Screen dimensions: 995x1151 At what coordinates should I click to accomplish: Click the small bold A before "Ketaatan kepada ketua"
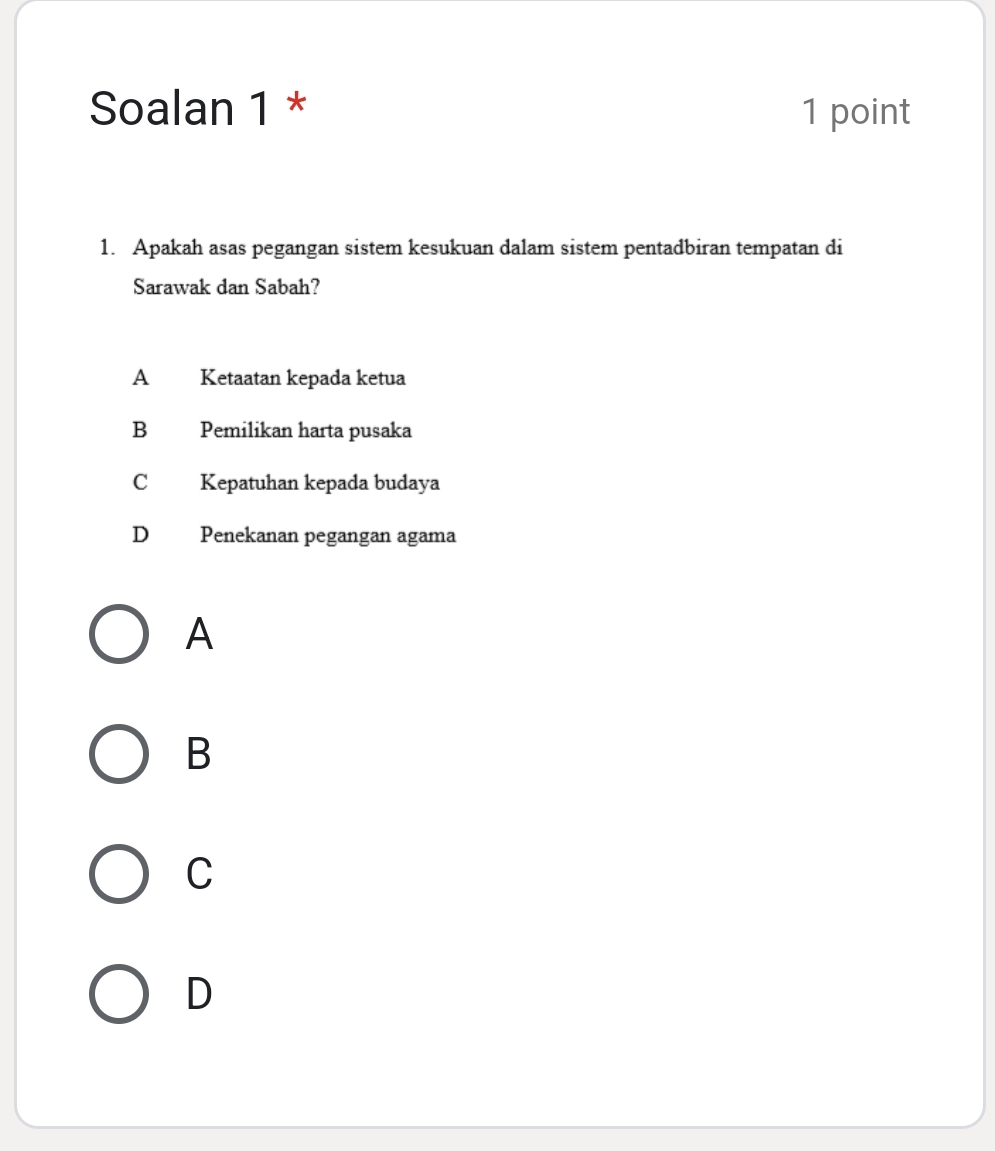tap(140, 378)
